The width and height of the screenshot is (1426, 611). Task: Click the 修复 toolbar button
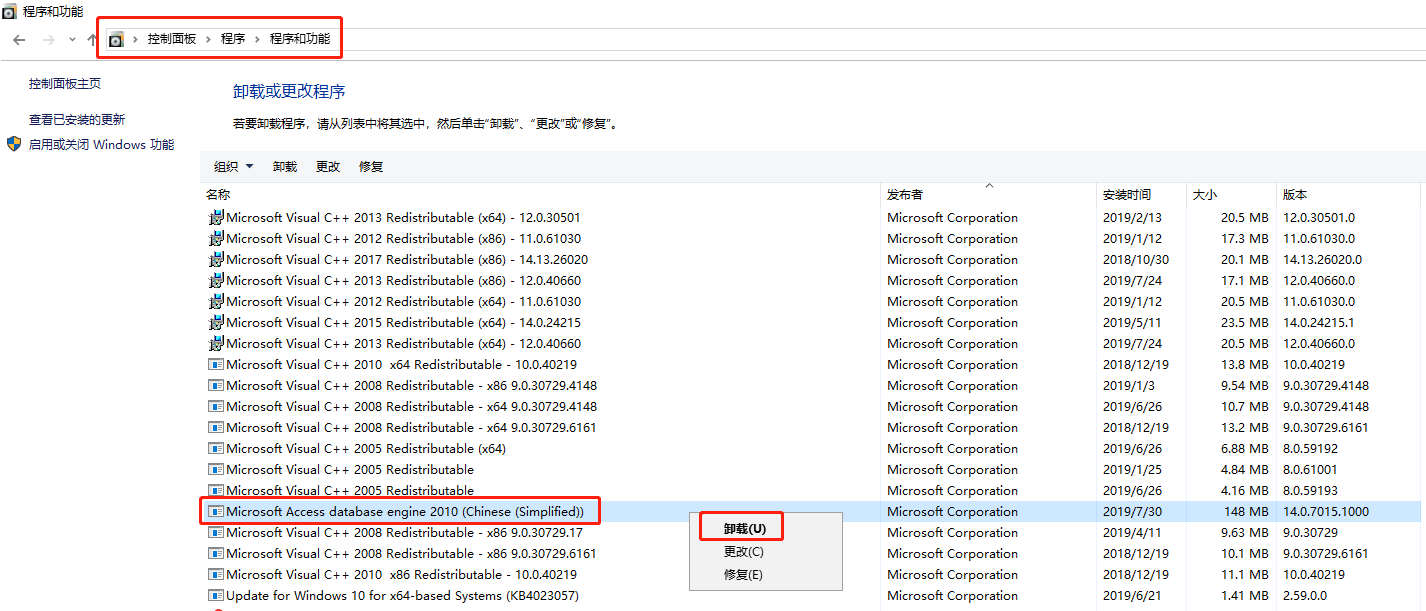(x=371, y=167)
